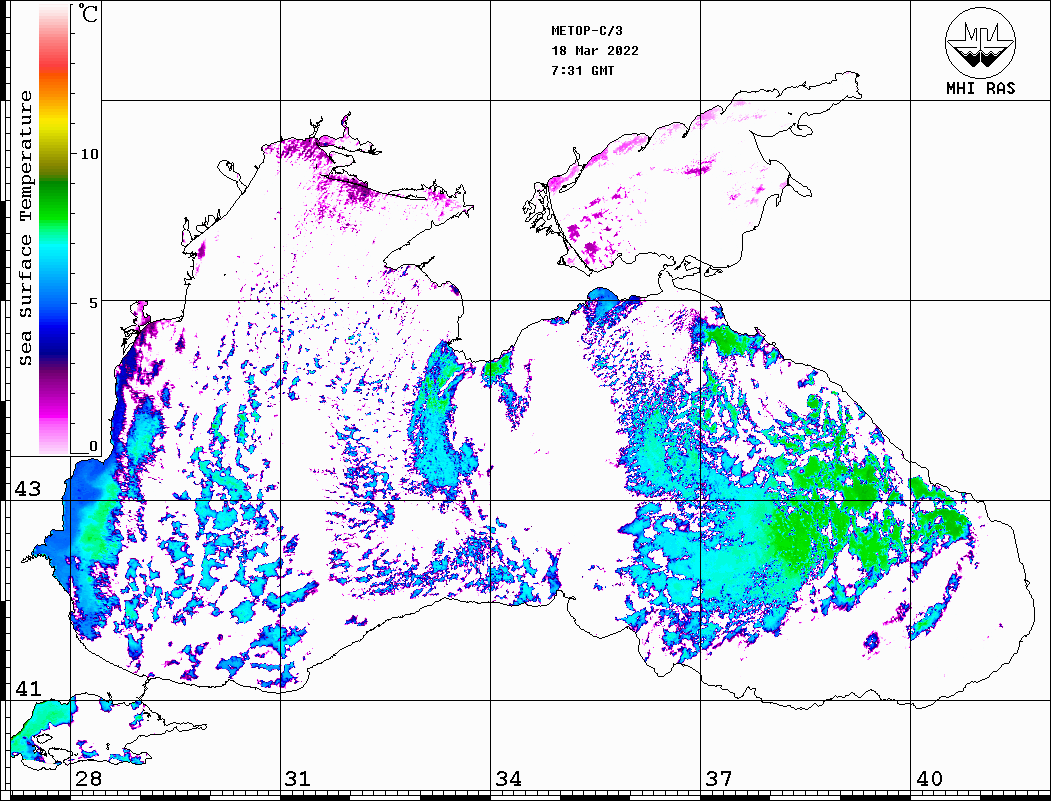Click the Sea Surface Temperature legend title
The height and width of the screenshot is (801, 1051).
coord(25,228)
